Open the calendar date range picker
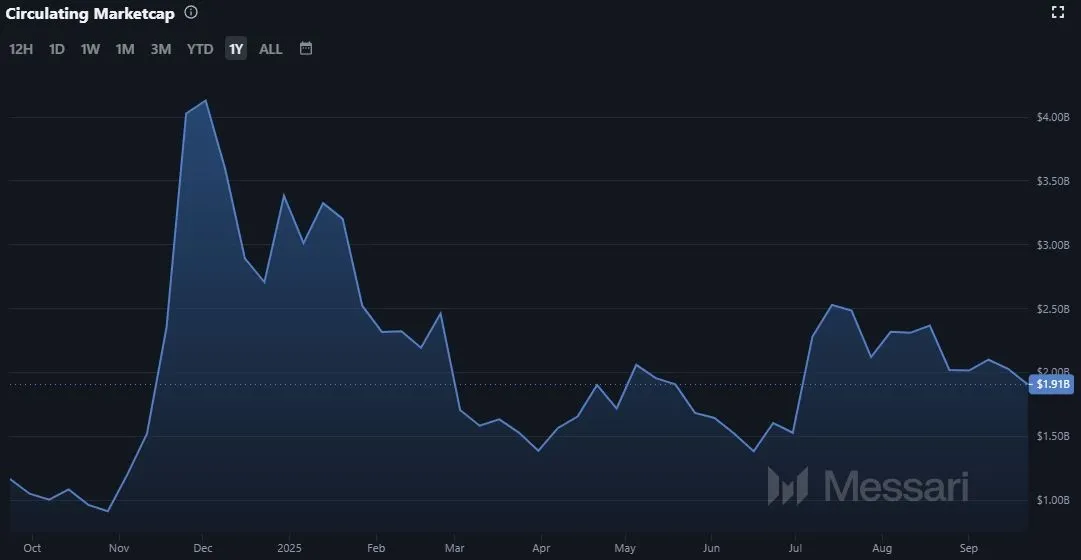This screenshot has width=1081, height=560. (306, 48)
